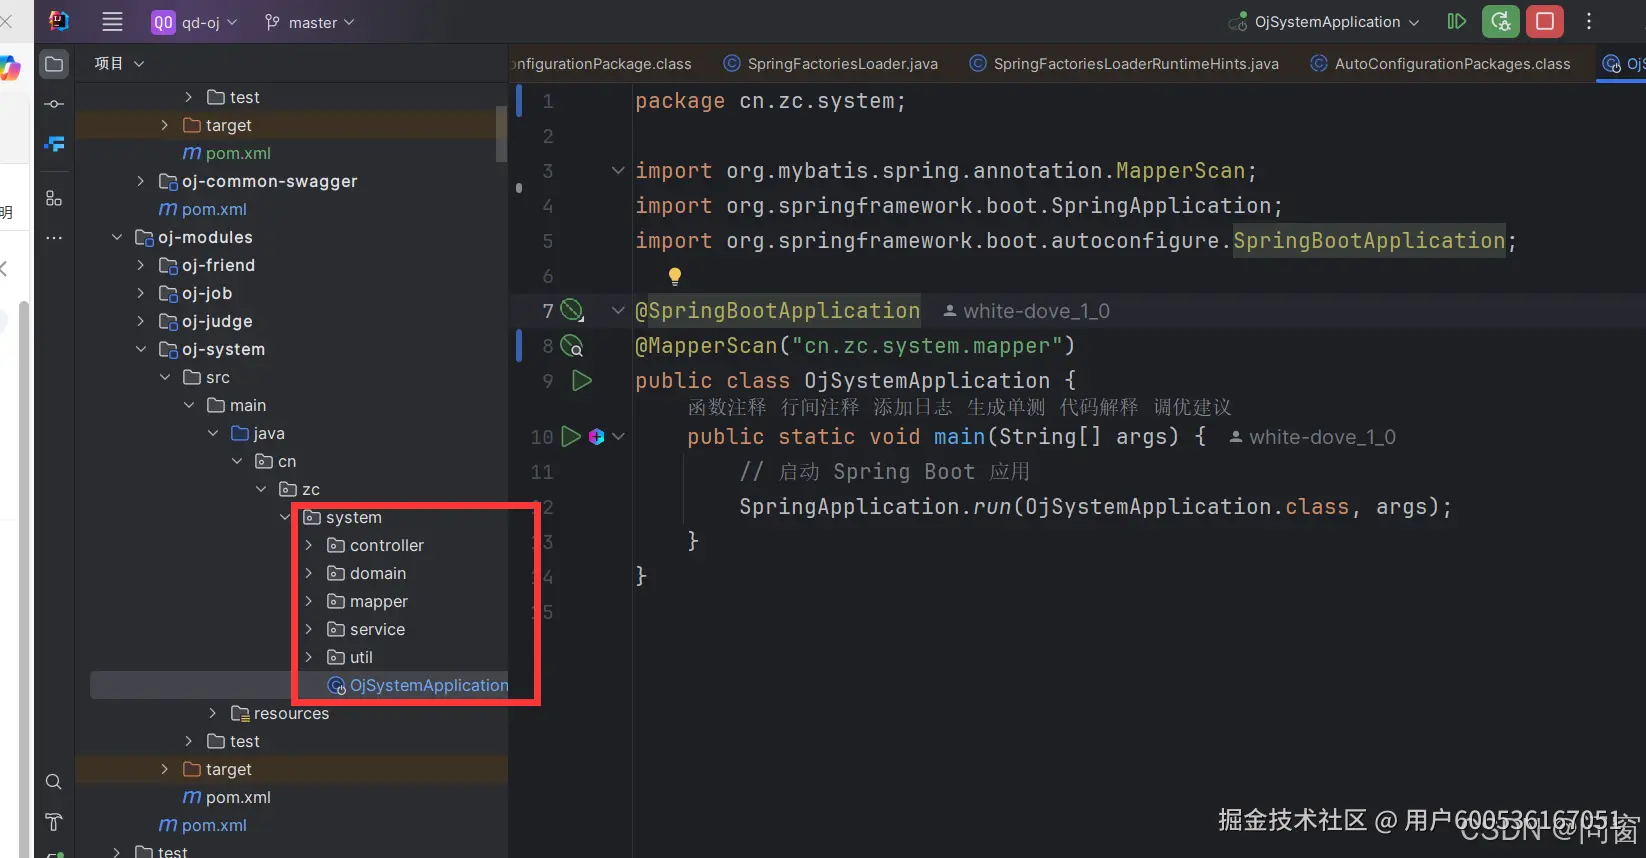Click the project tree vertical scrollbar

[x=502, y=132]
